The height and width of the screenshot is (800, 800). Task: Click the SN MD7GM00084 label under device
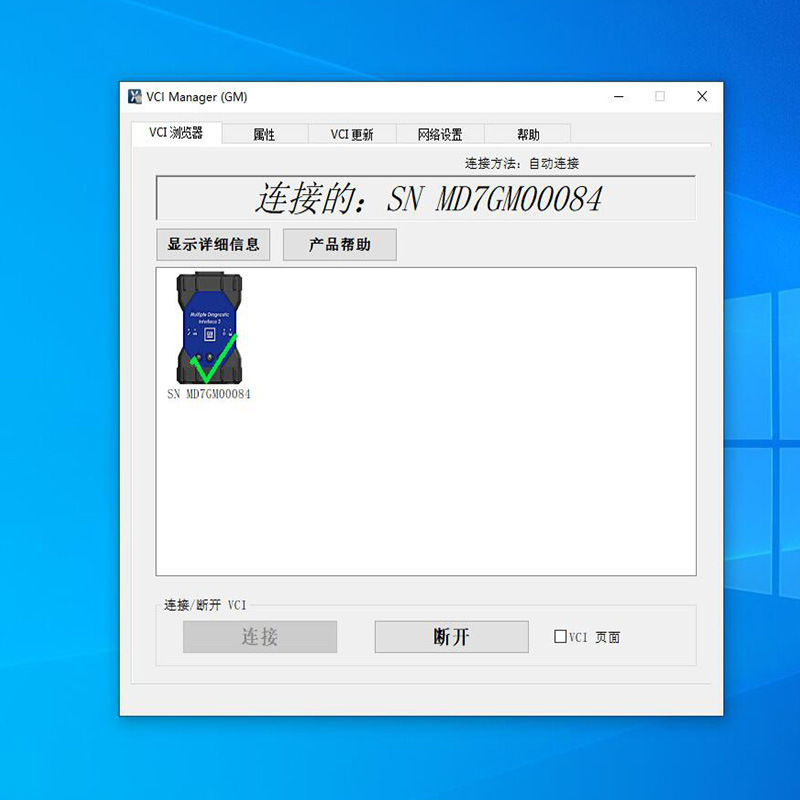pos(209,394)
